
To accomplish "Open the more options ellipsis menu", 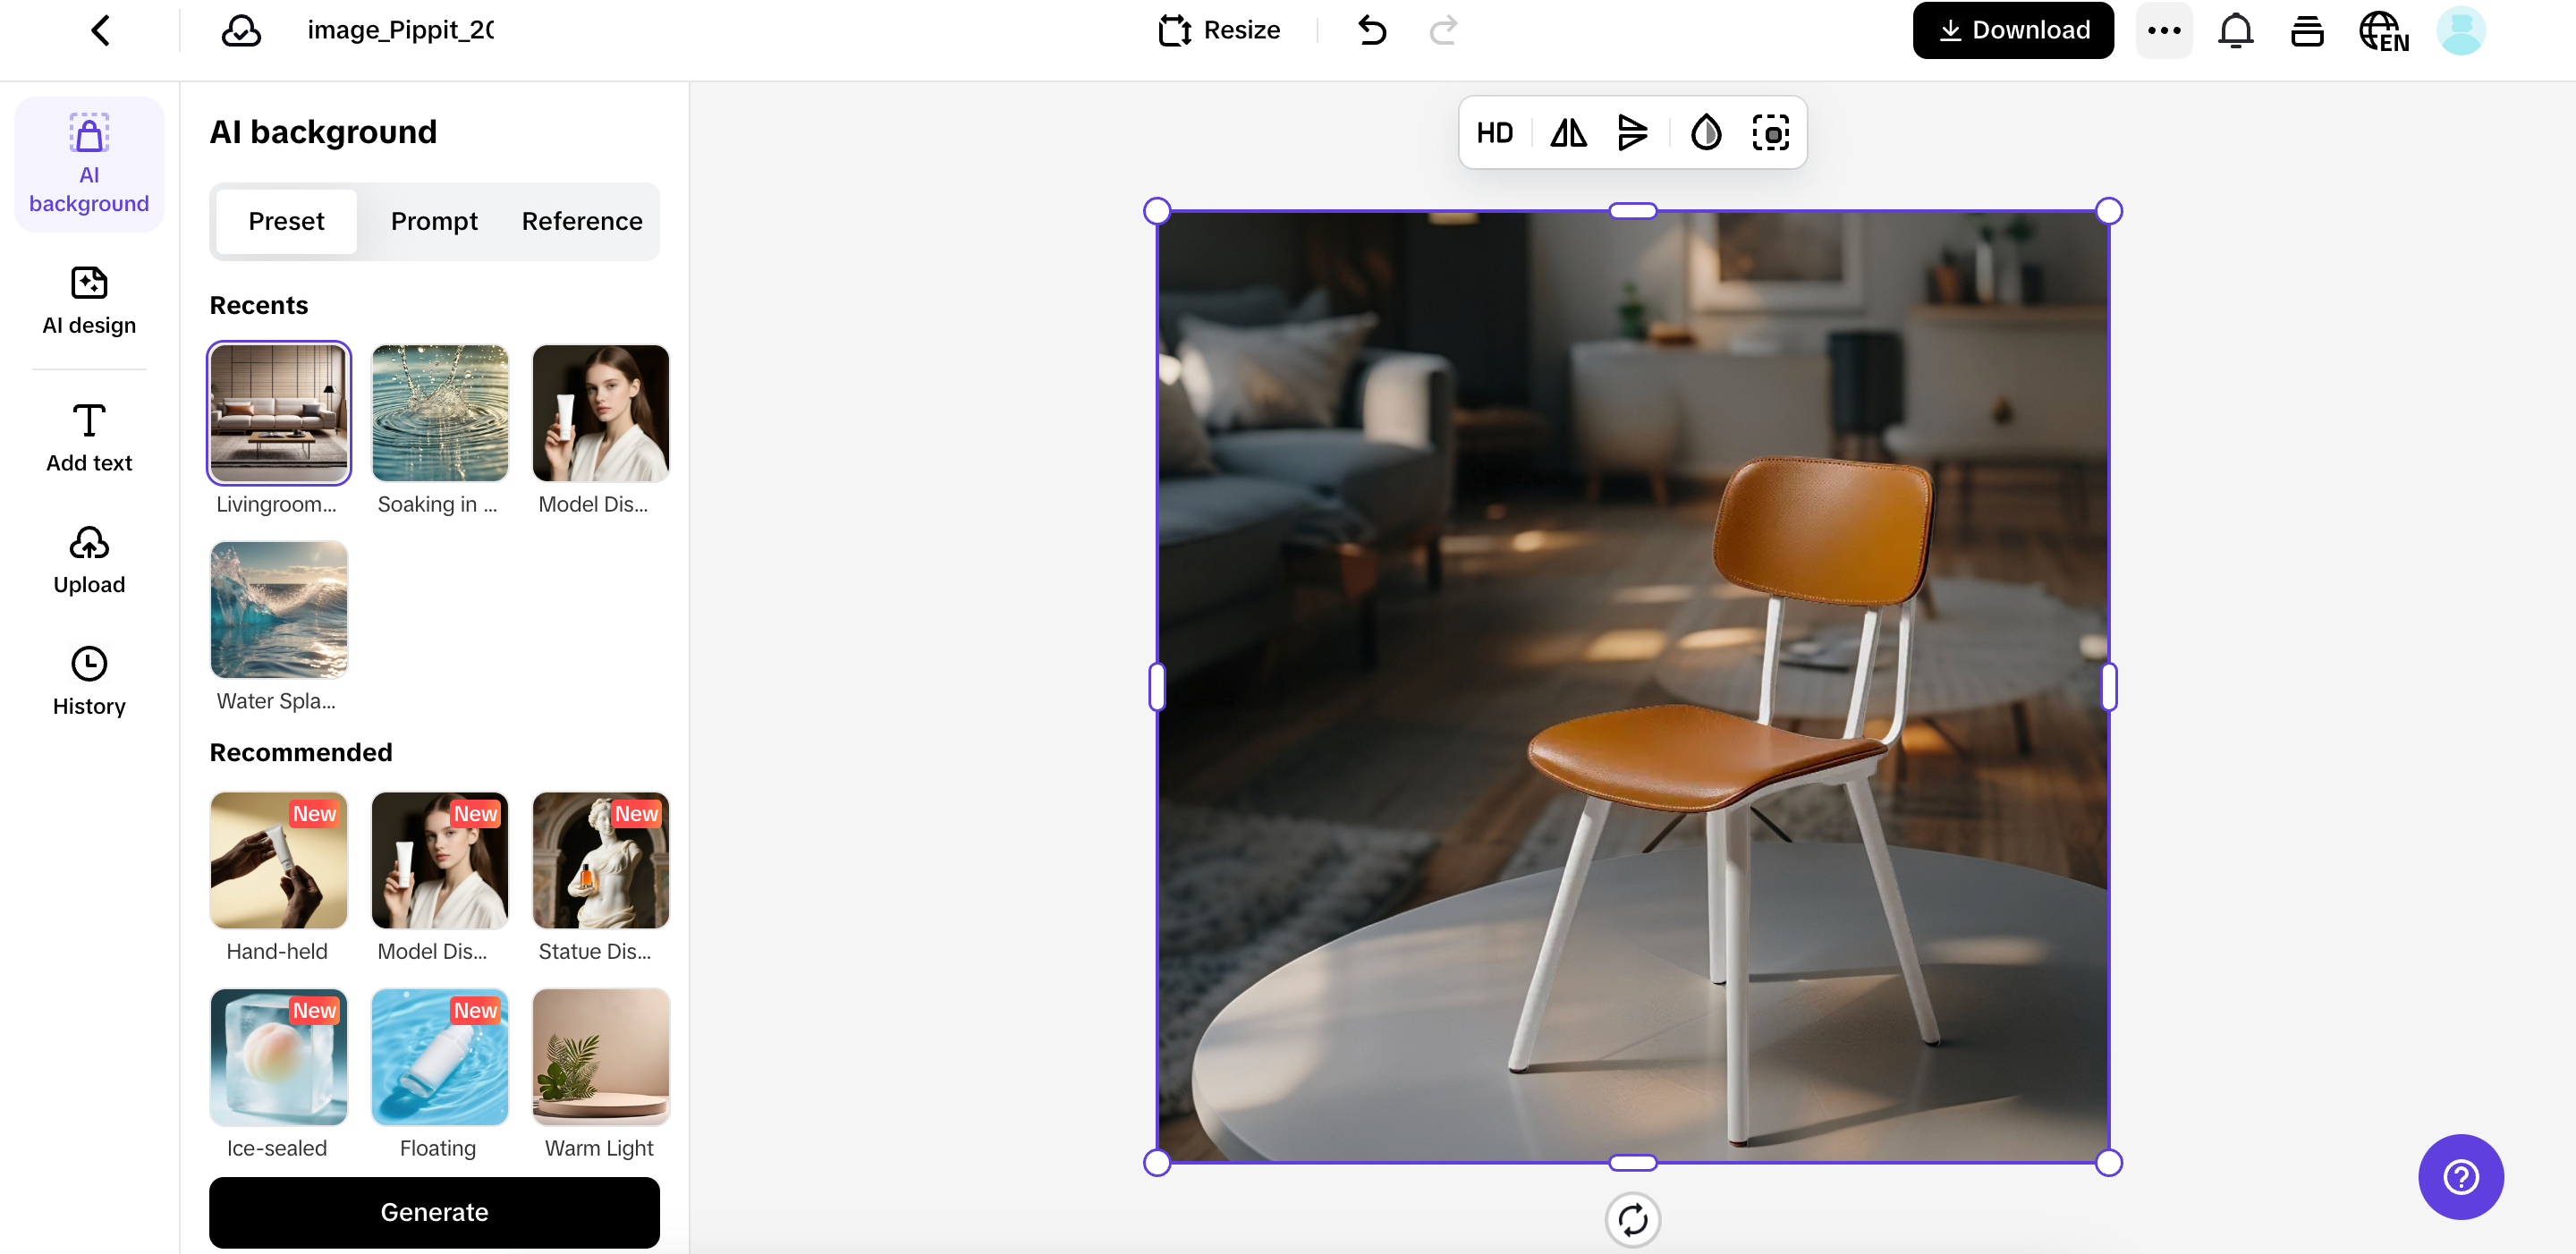I will (2164, 30).
